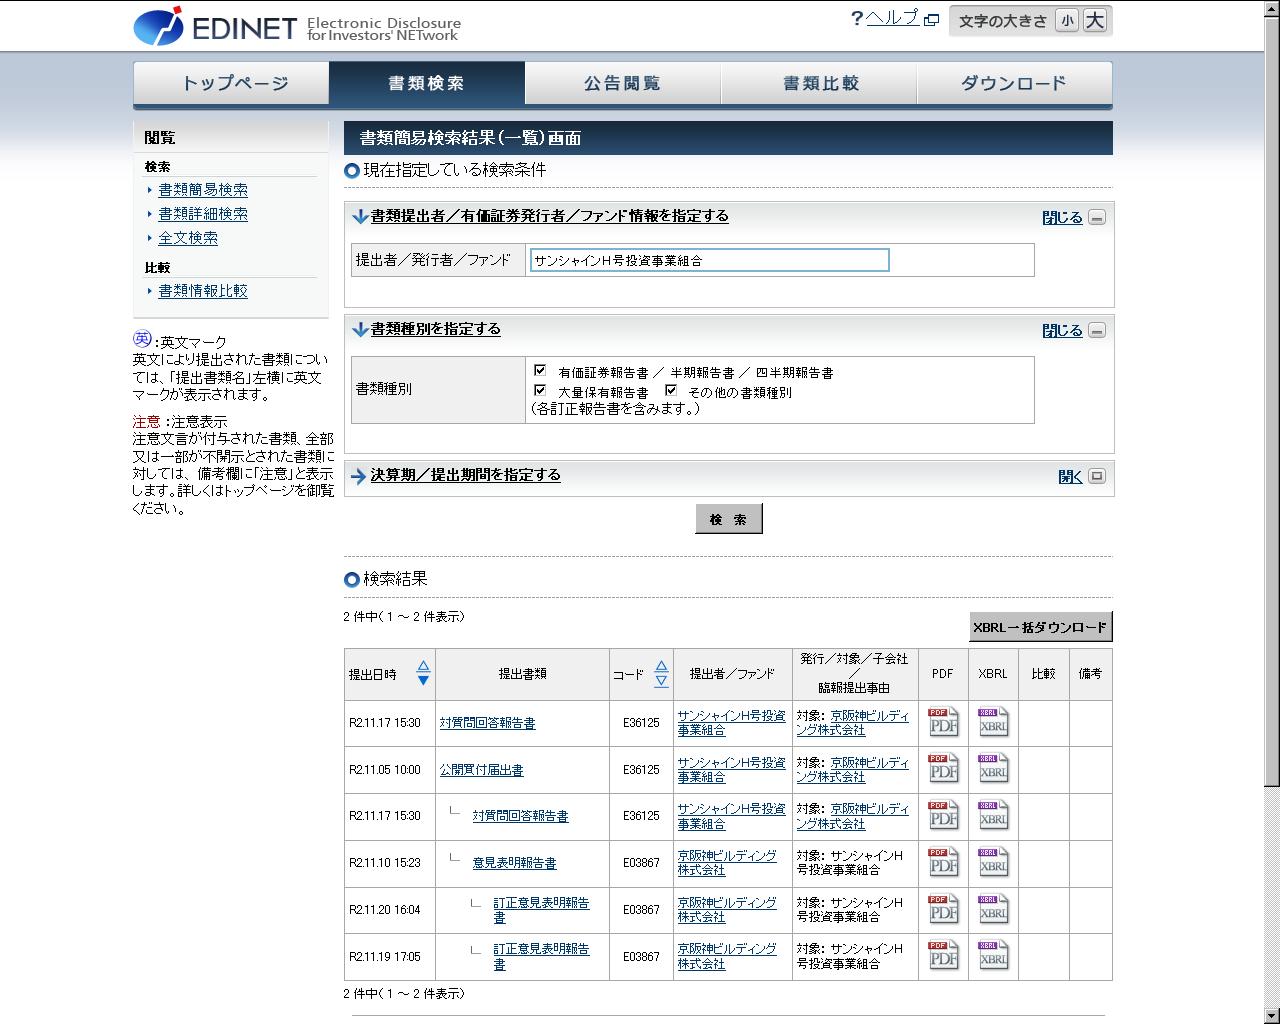The height and width of the screenshot is (1024, 1280).
Task: Click the vertical page scrollbar
Action: (1271, 400)
